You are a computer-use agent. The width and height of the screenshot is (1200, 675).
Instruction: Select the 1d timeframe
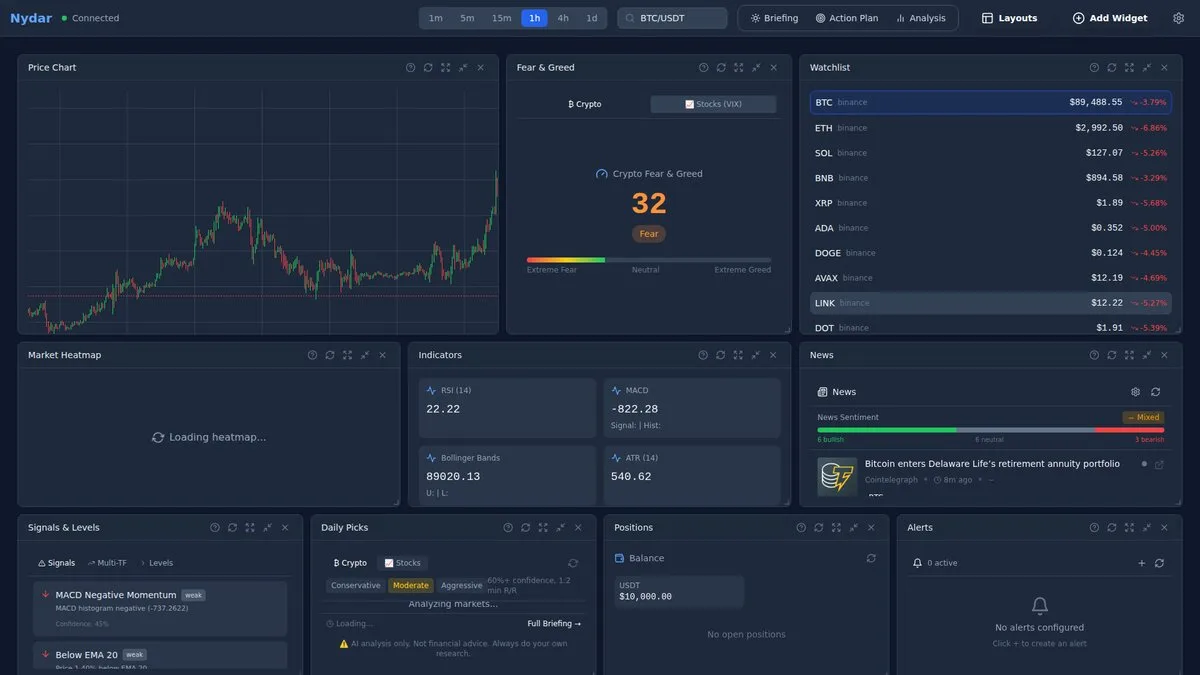click(x=592, y=18)
